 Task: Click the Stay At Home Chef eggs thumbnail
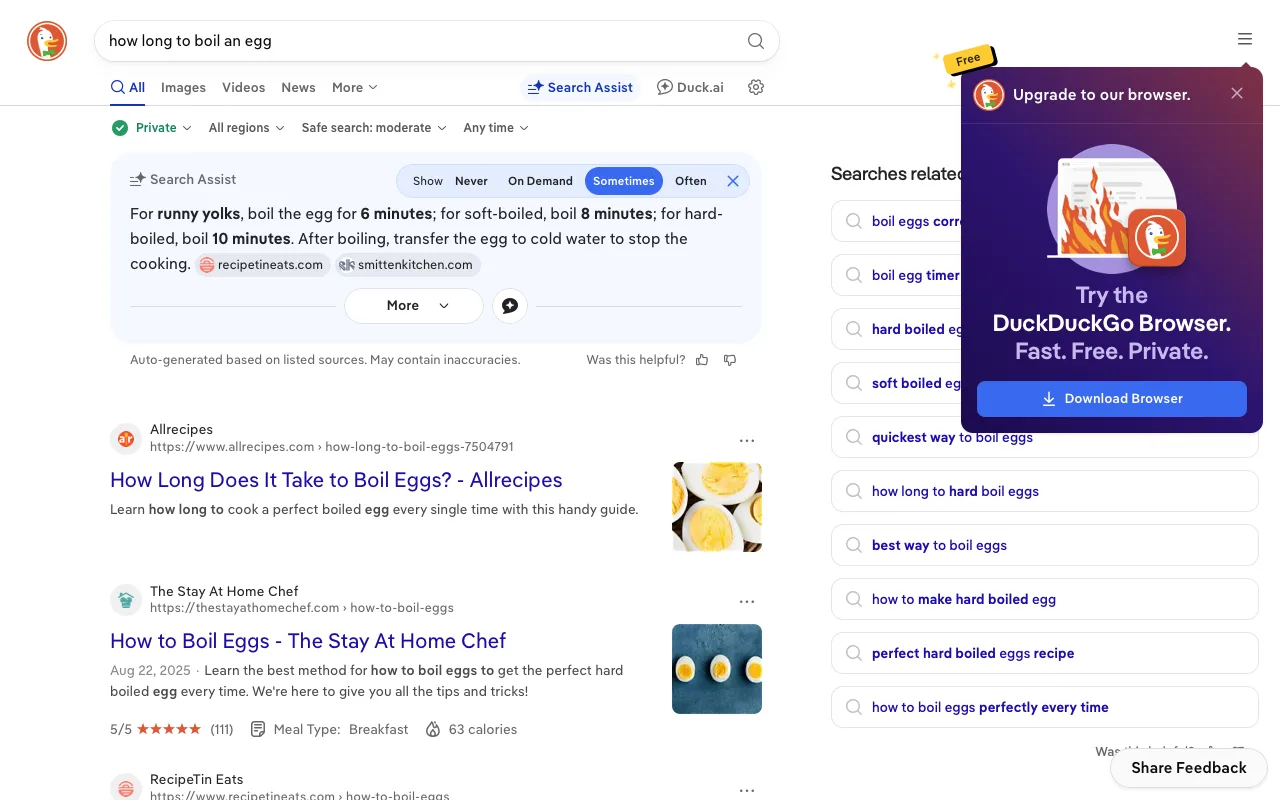(x=717, y=669)
